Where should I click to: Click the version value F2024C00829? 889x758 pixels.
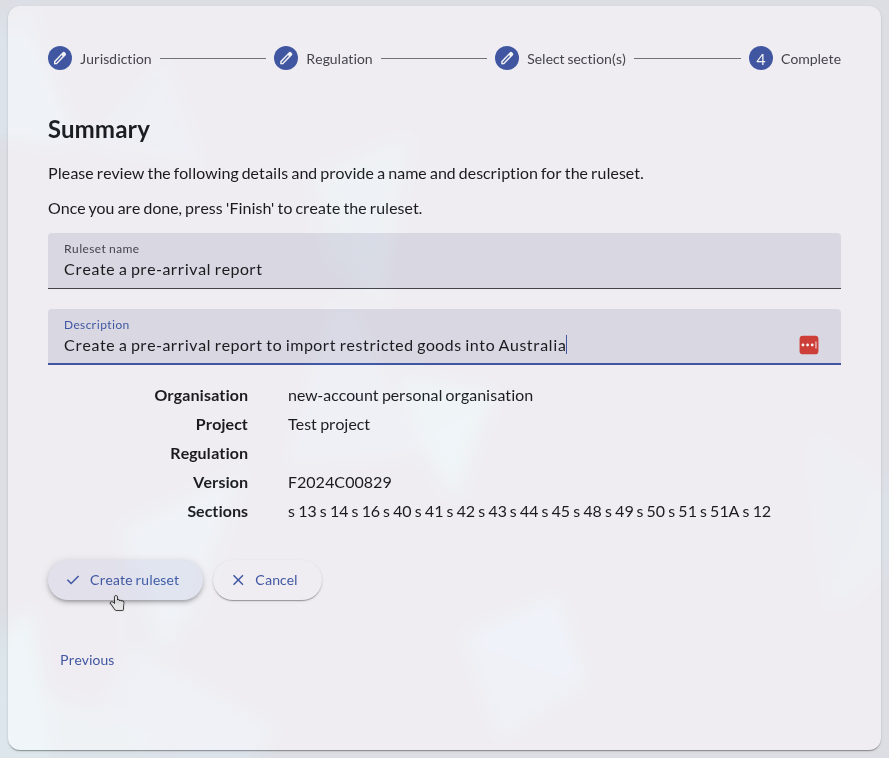pyautogui.click(x=339, y=482)
